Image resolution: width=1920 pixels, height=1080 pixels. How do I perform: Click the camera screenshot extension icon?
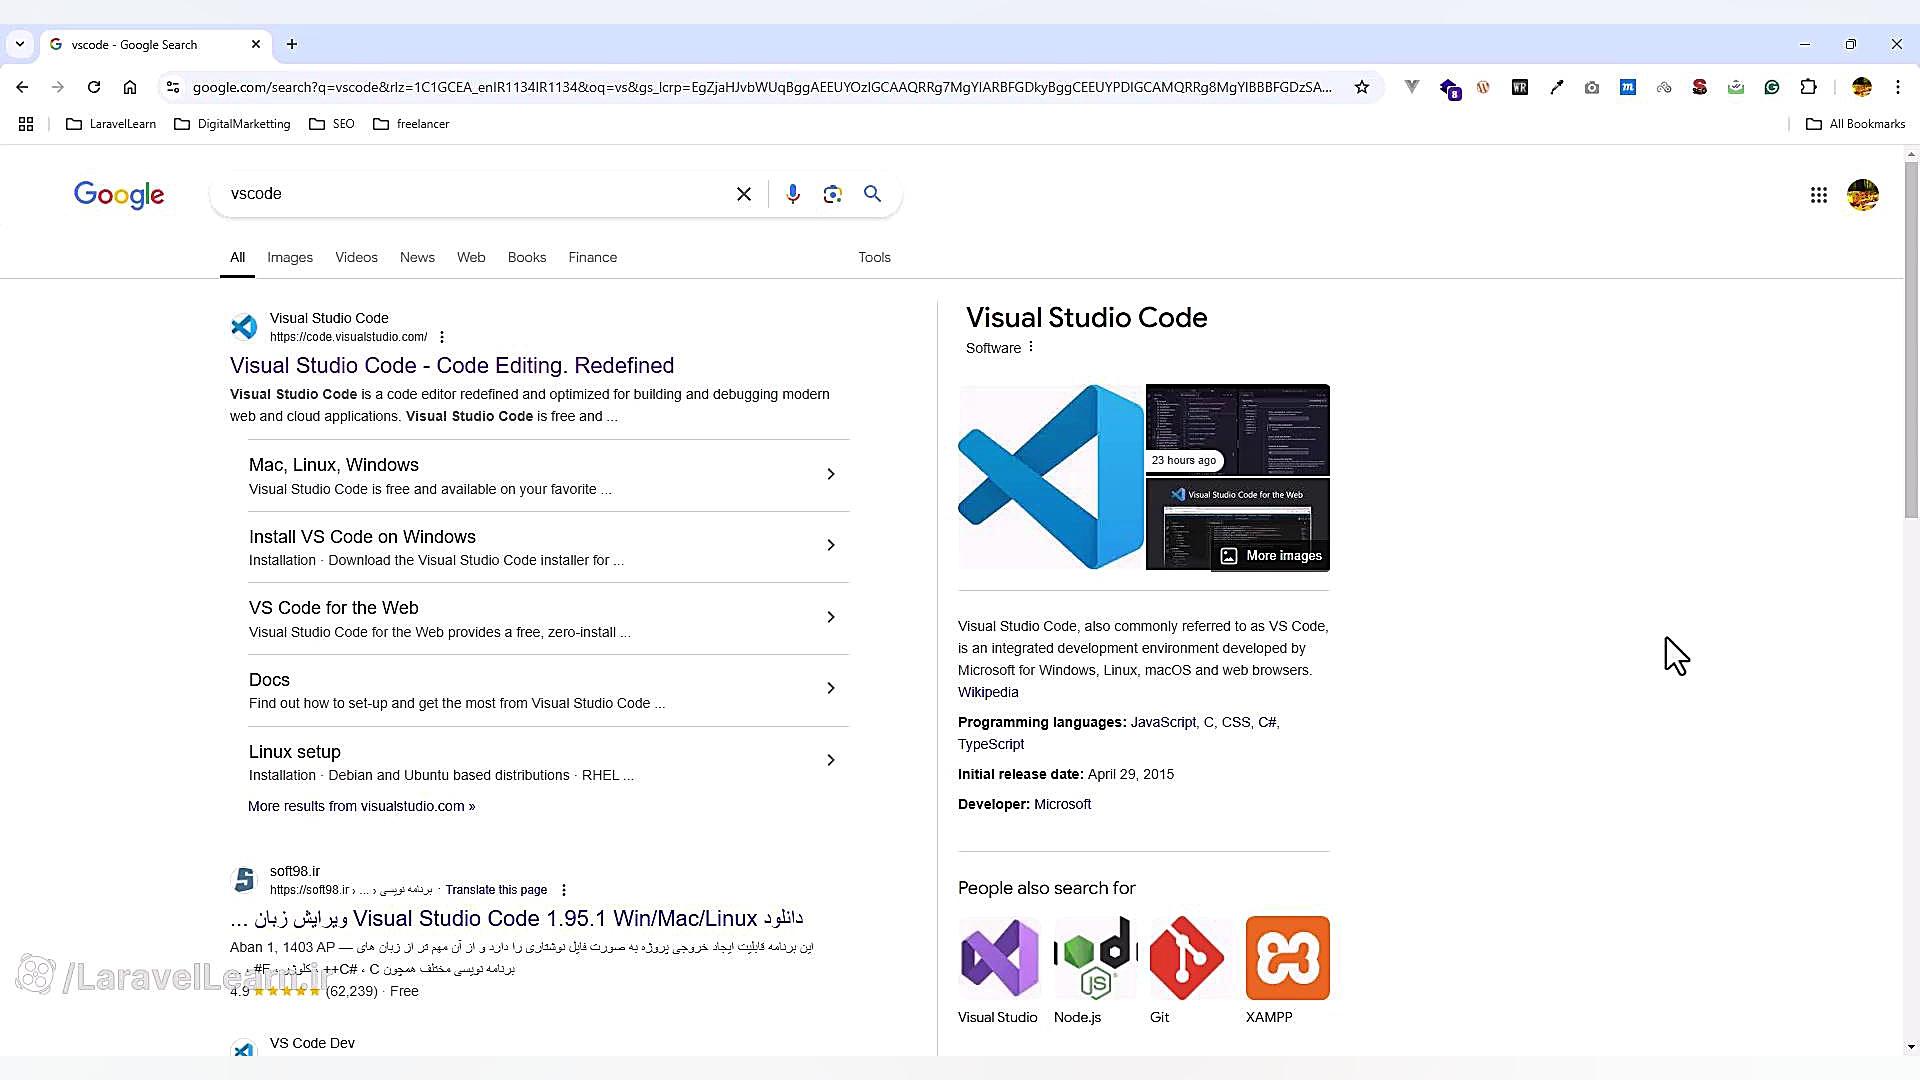tap(1592, 88)
